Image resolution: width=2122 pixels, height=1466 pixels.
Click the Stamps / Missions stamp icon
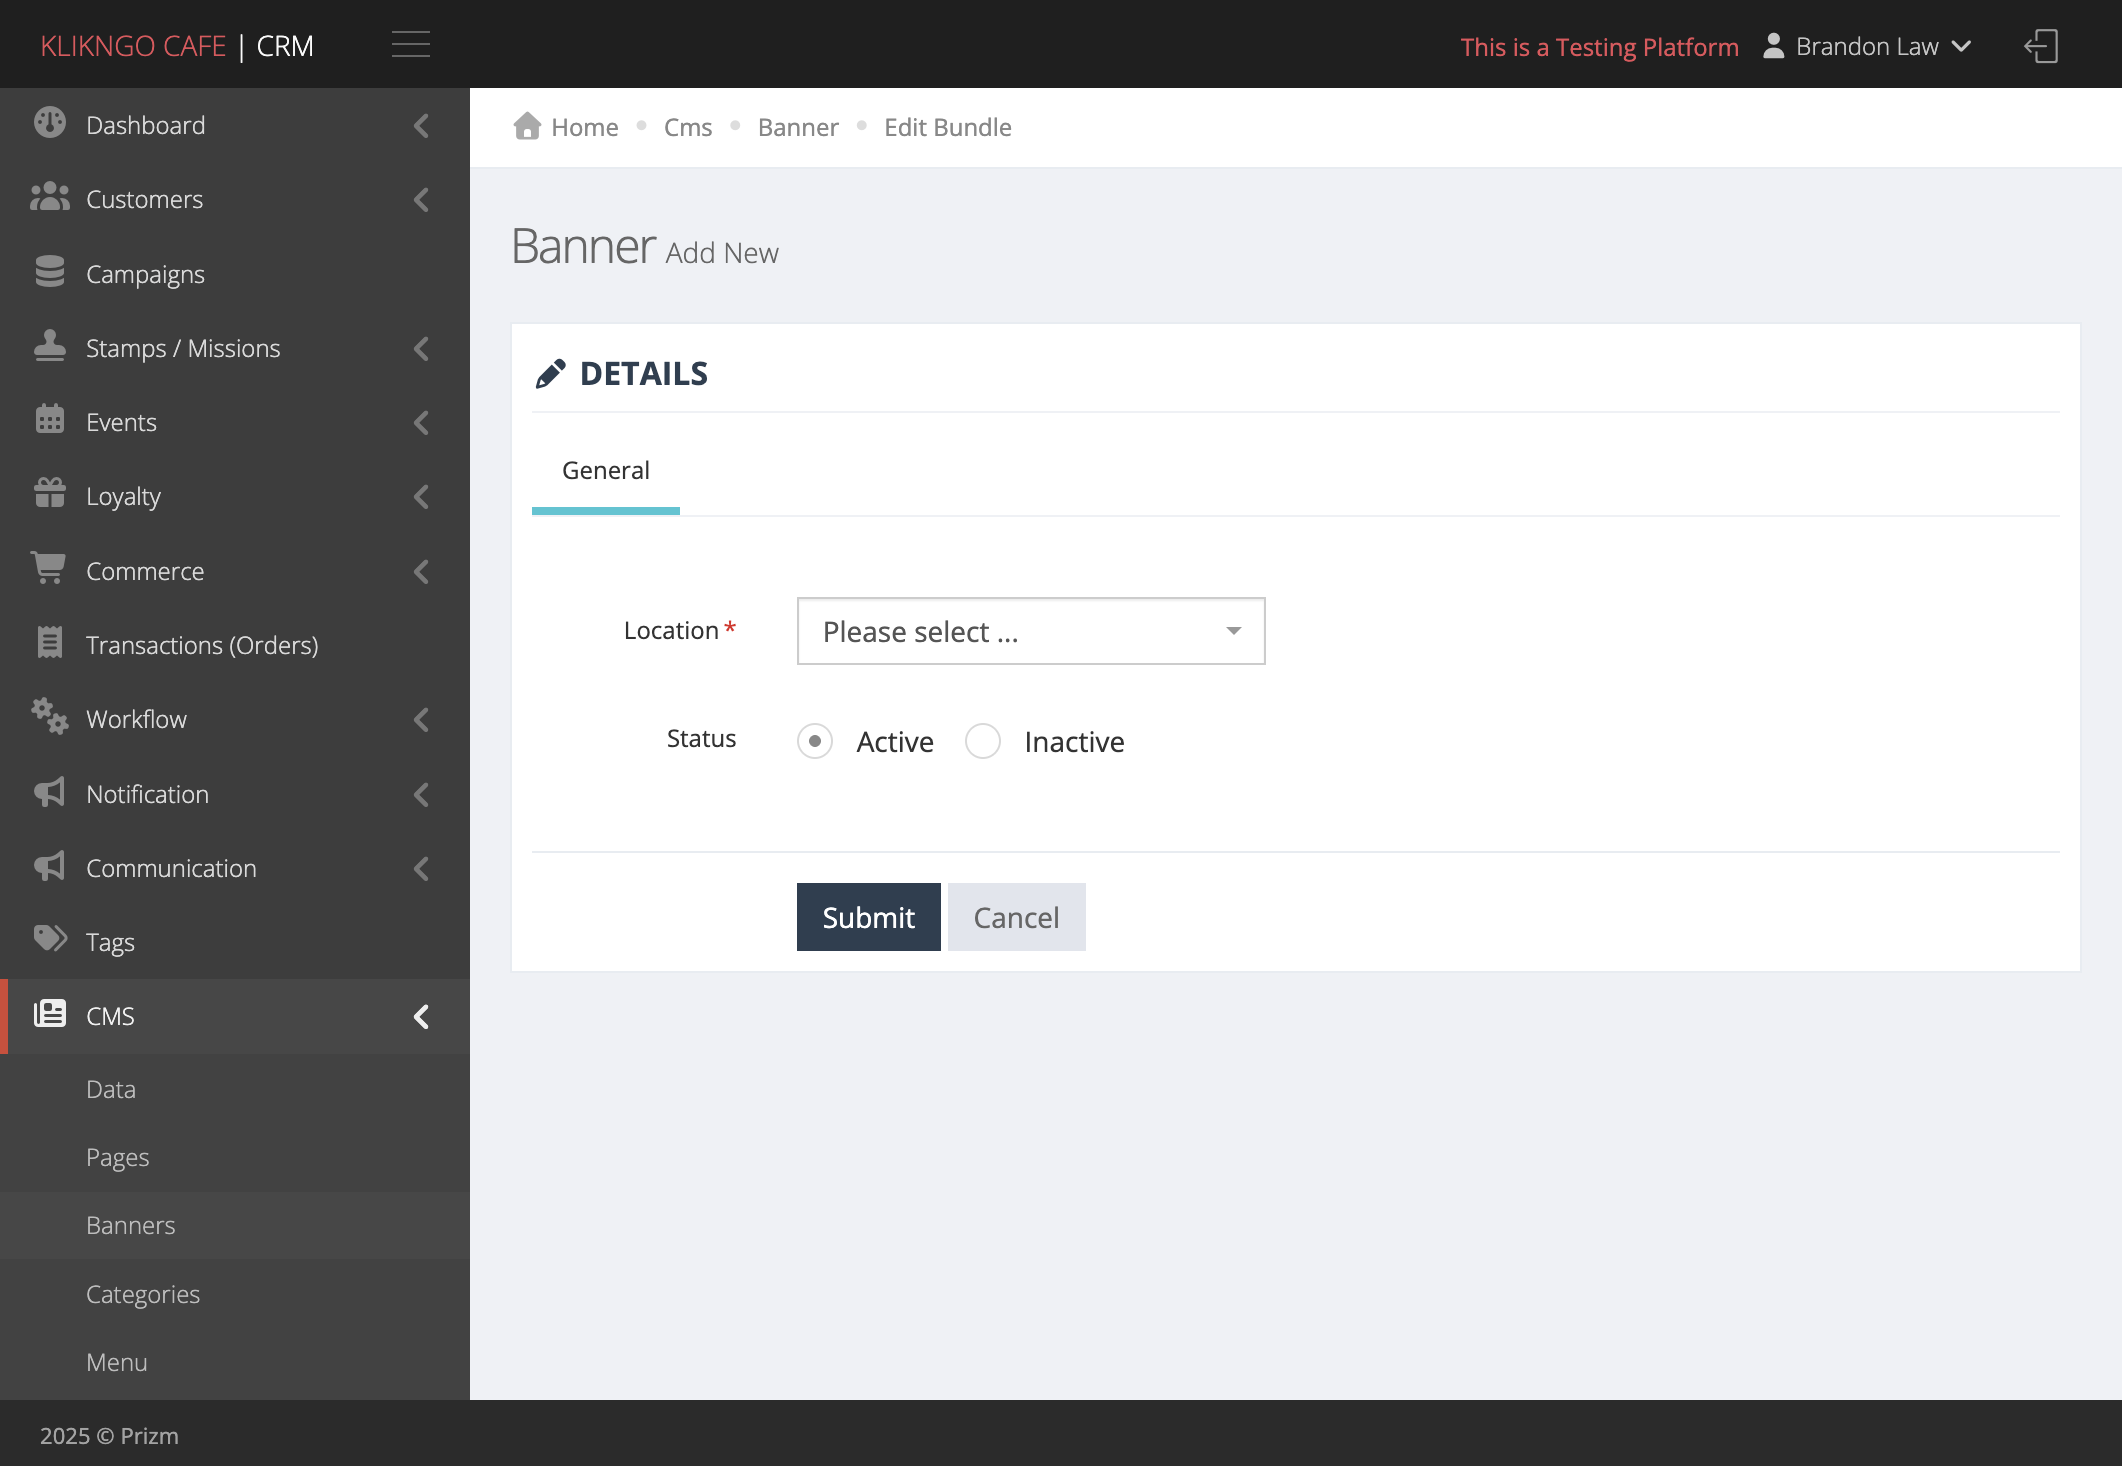49,346
